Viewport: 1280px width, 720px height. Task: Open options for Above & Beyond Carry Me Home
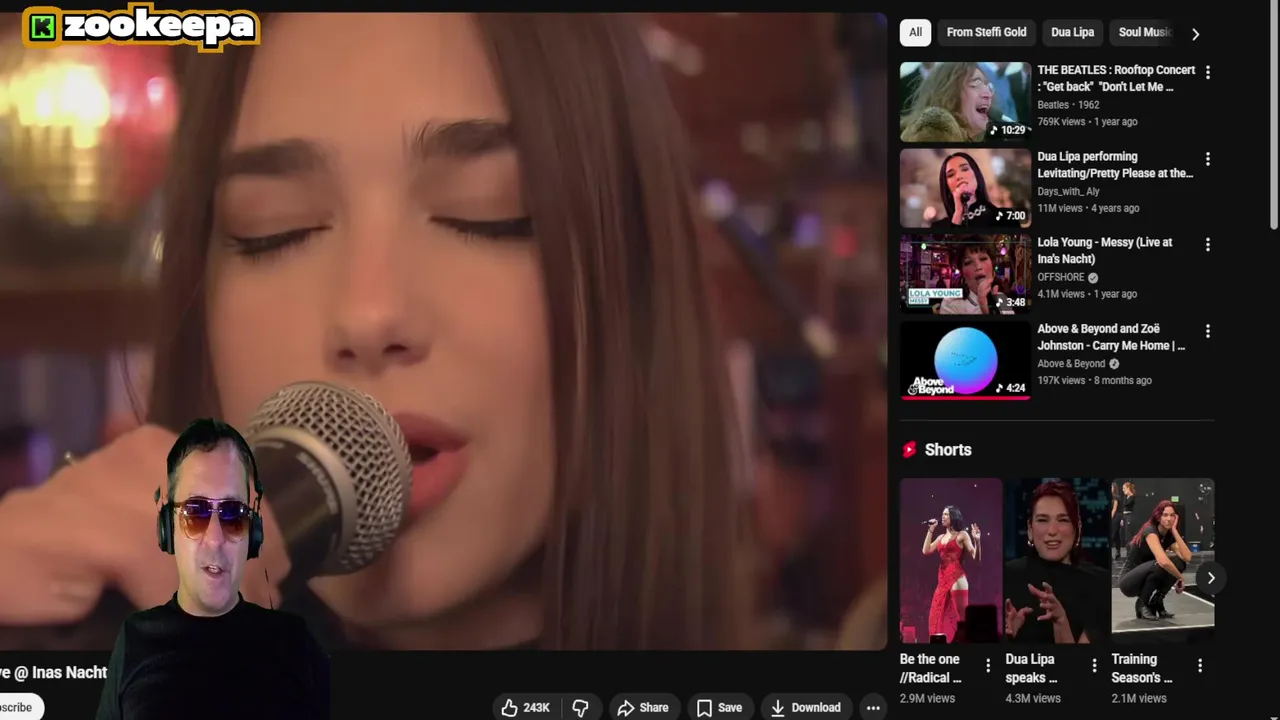coord(1208,330)
